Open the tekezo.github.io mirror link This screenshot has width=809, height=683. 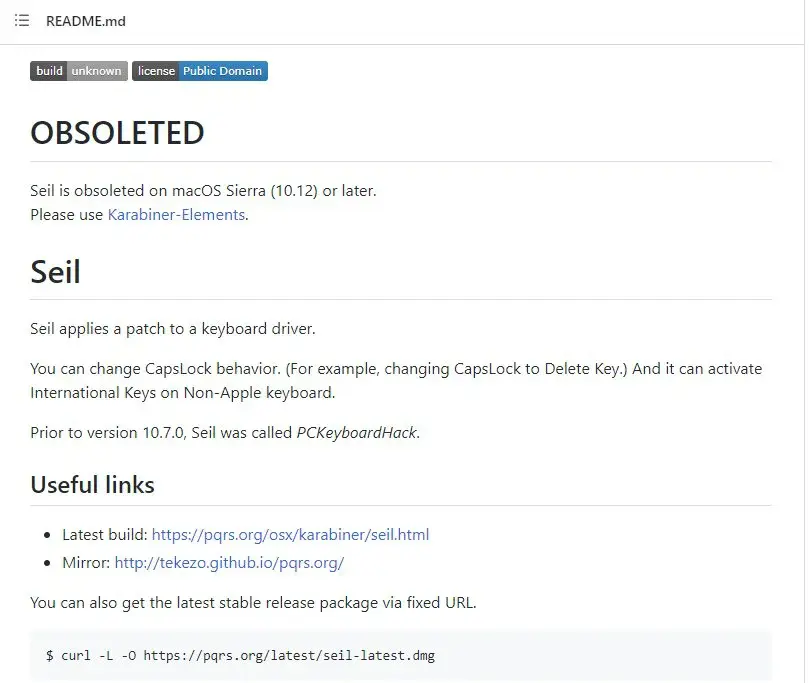click(230, 563)
